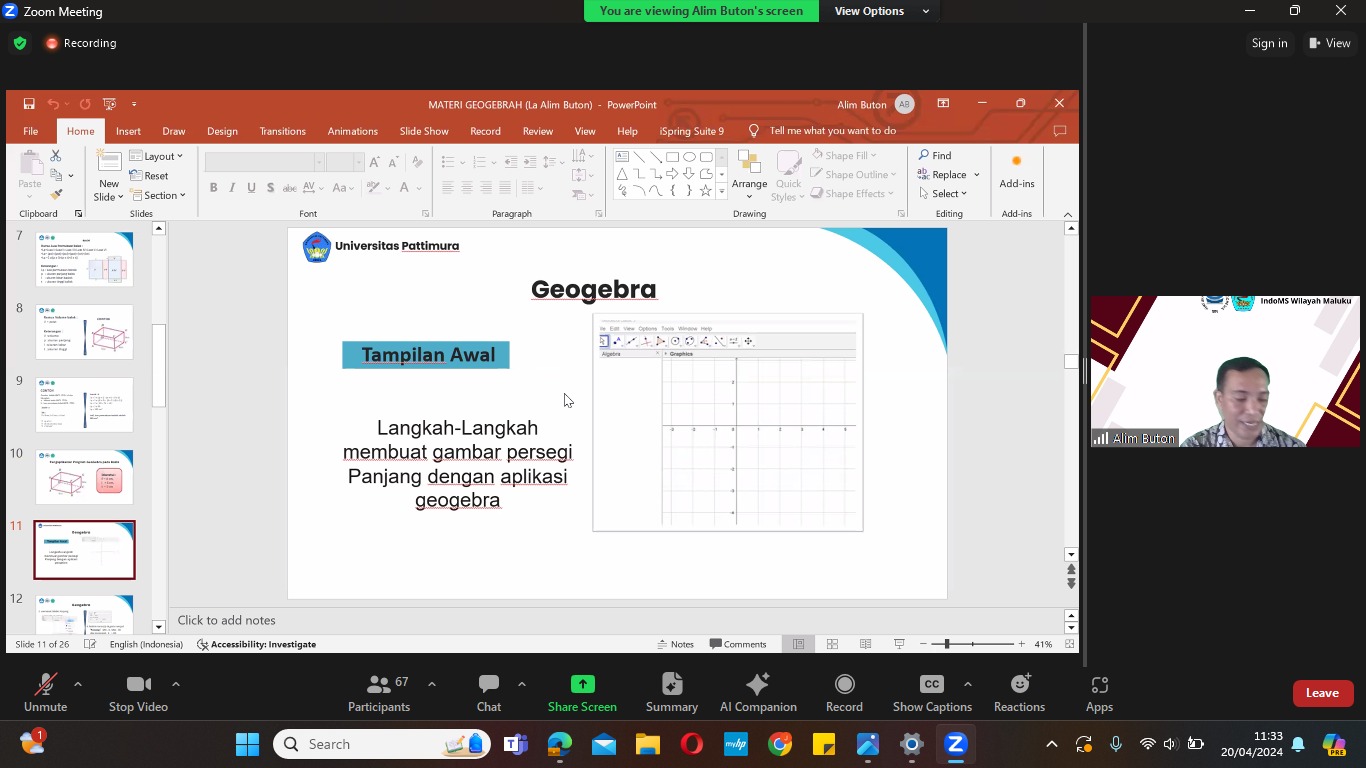Click the Replace button in Editing group
1366x768 pixels.
tap(949, 174)
